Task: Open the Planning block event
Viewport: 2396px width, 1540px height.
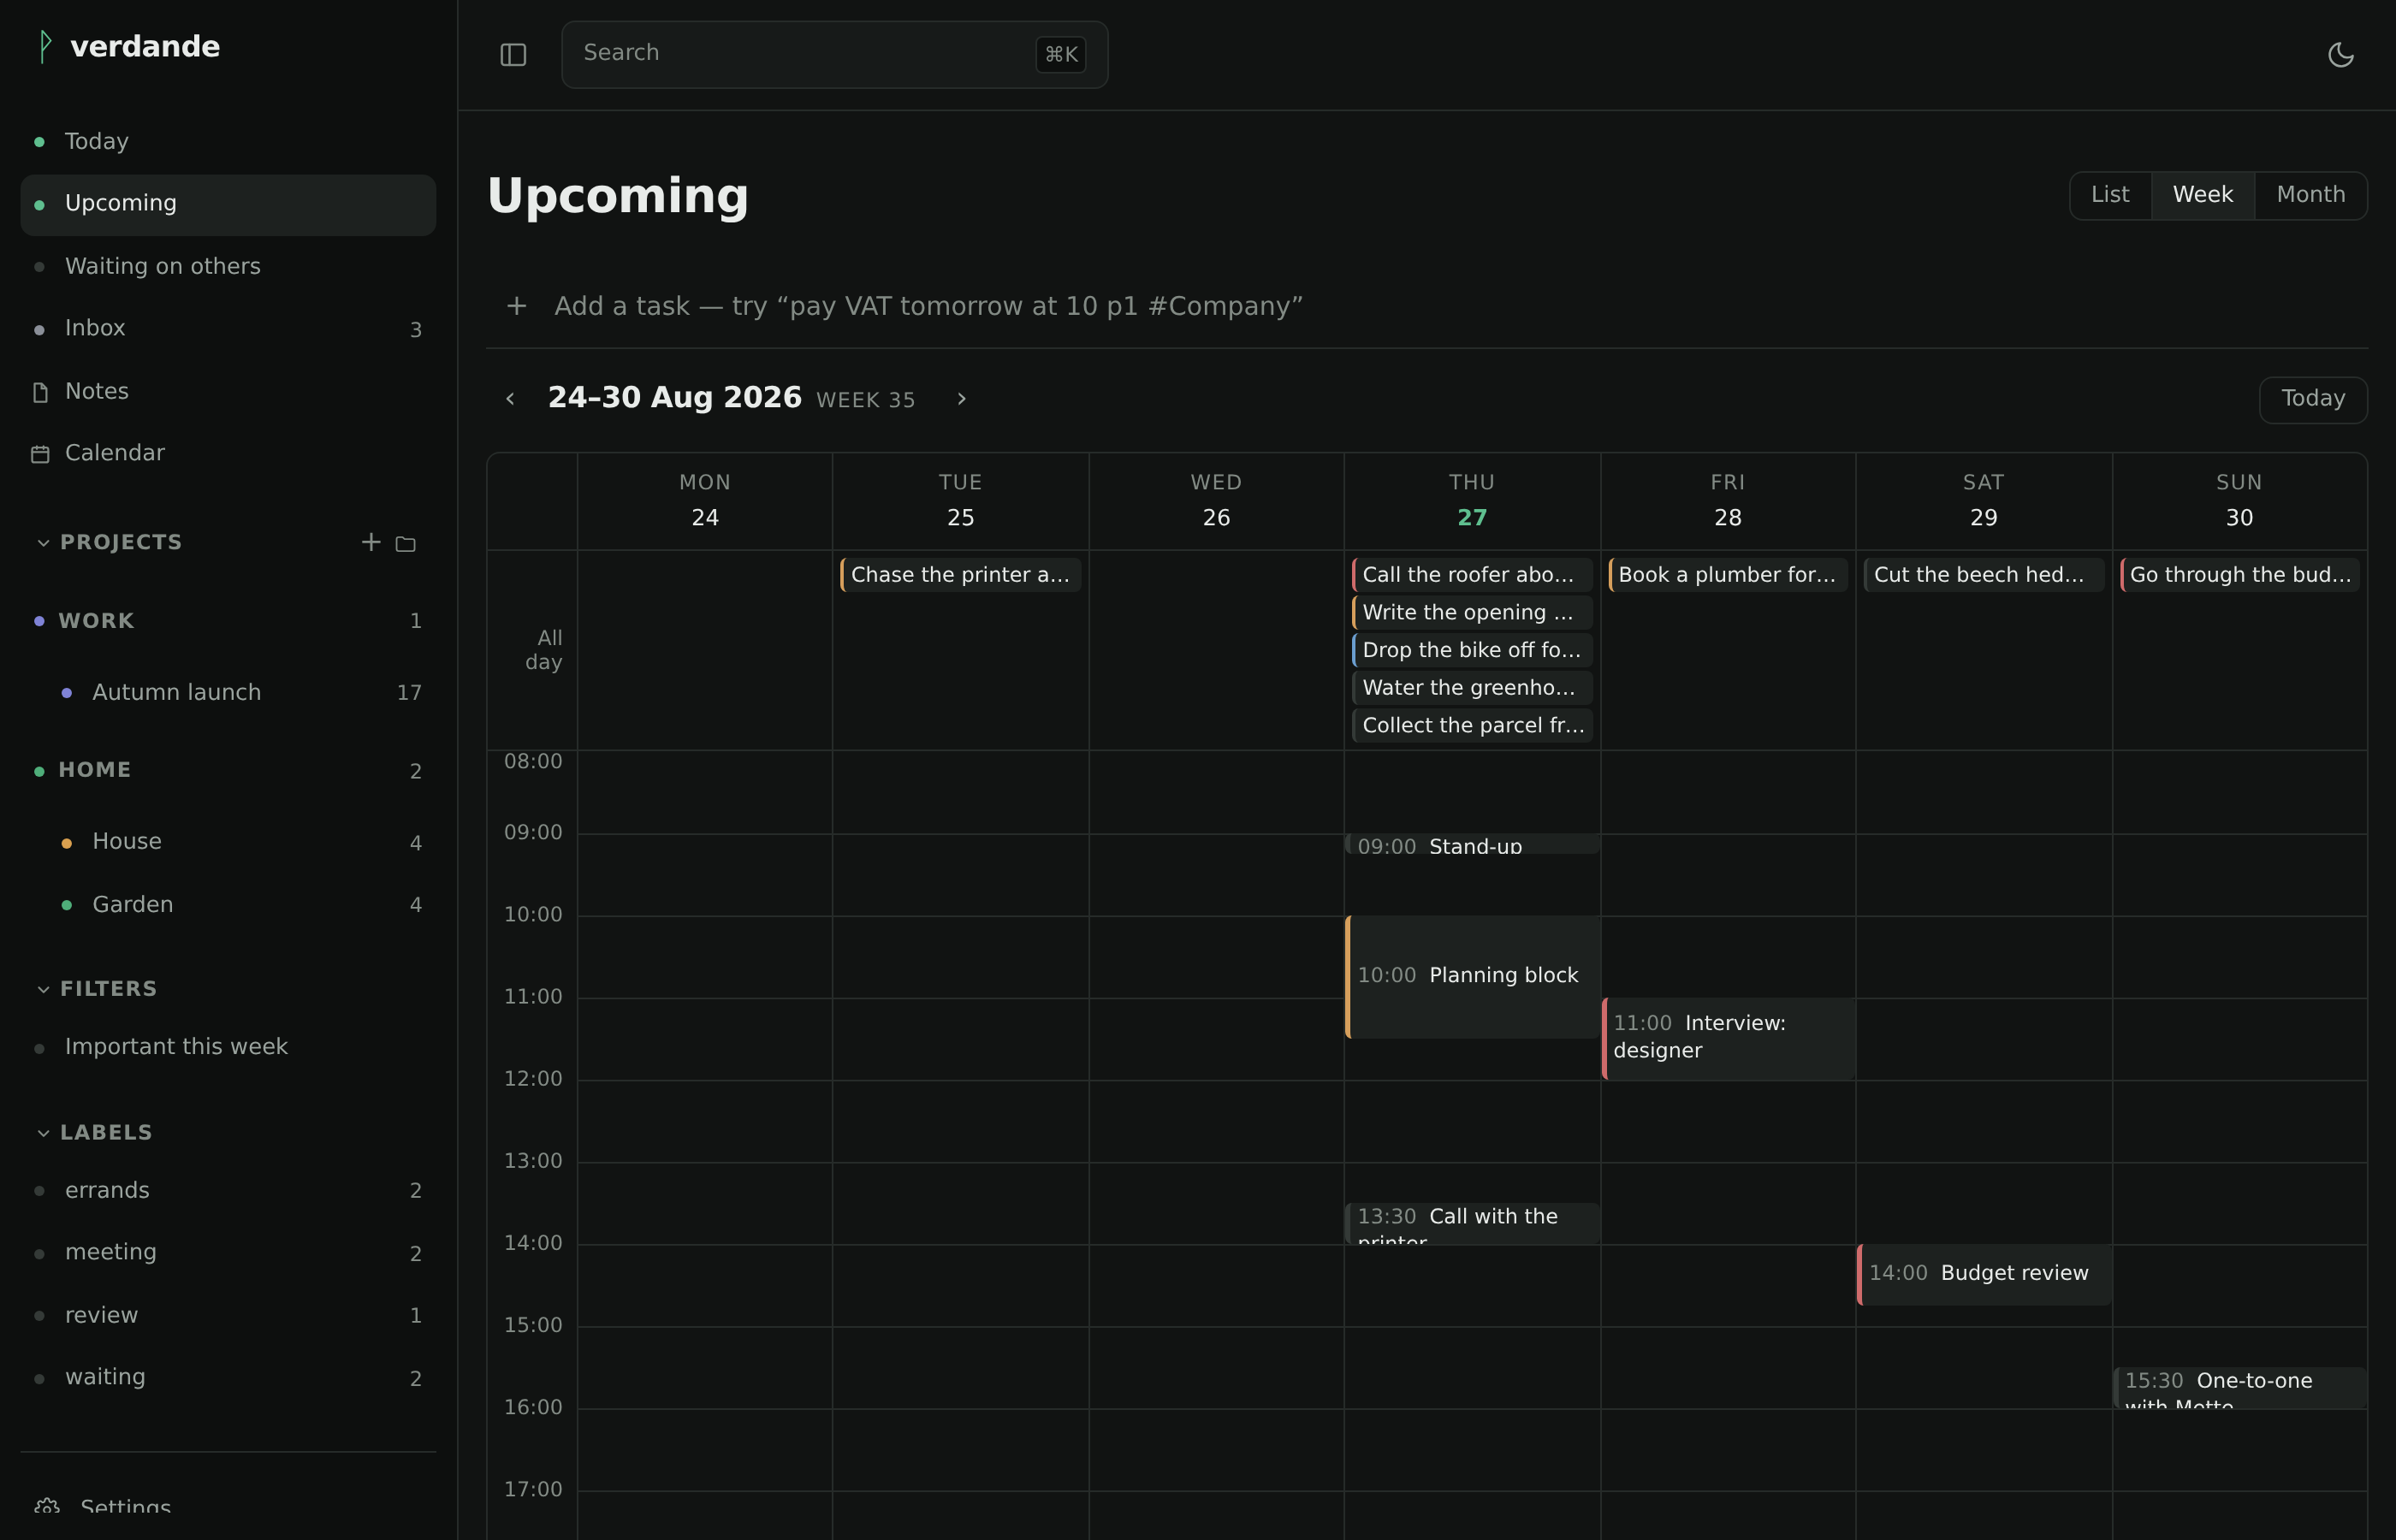Action: pos(1471,976)
